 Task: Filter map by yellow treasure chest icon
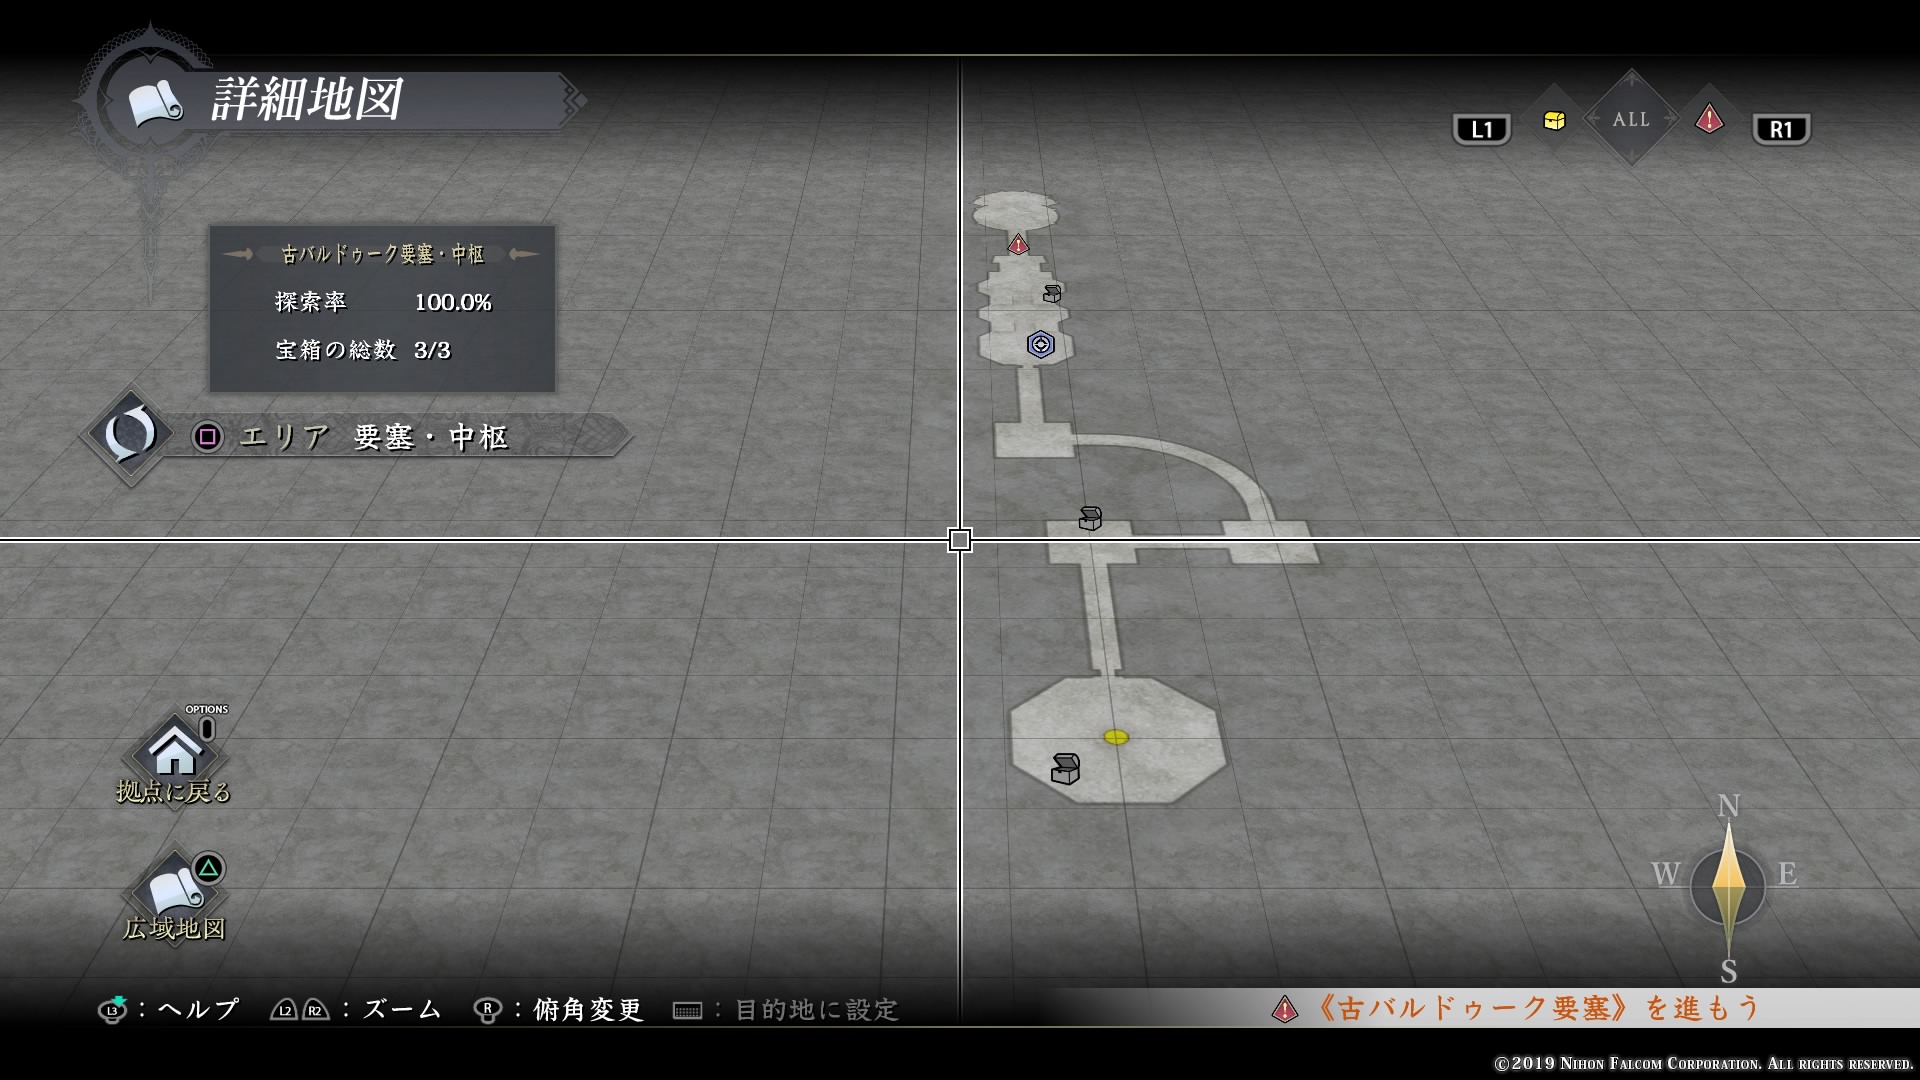(x=1554, y=121)
